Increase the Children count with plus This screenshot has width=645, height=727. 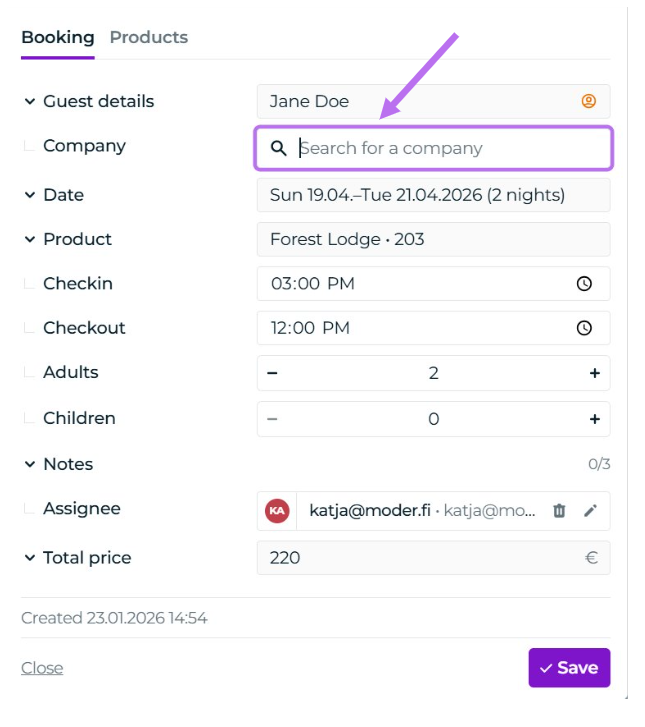(x=594, y=419)
